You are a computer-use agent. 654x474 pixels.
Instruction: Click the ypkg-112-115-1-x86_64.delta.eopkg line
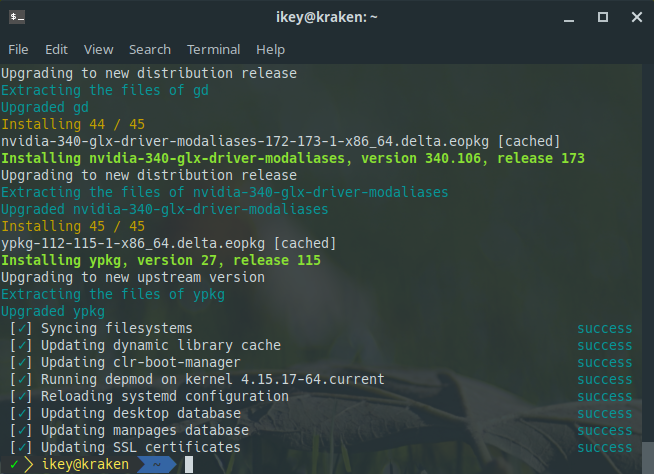169,243
